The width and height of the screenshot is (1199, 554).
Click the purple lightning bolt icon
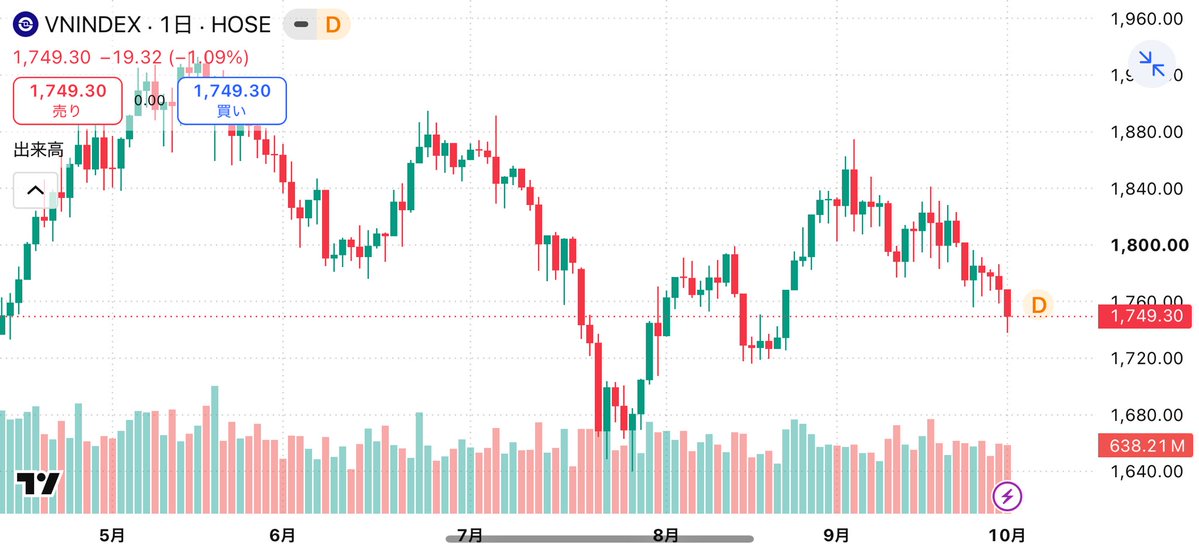tap(1007, 497)
